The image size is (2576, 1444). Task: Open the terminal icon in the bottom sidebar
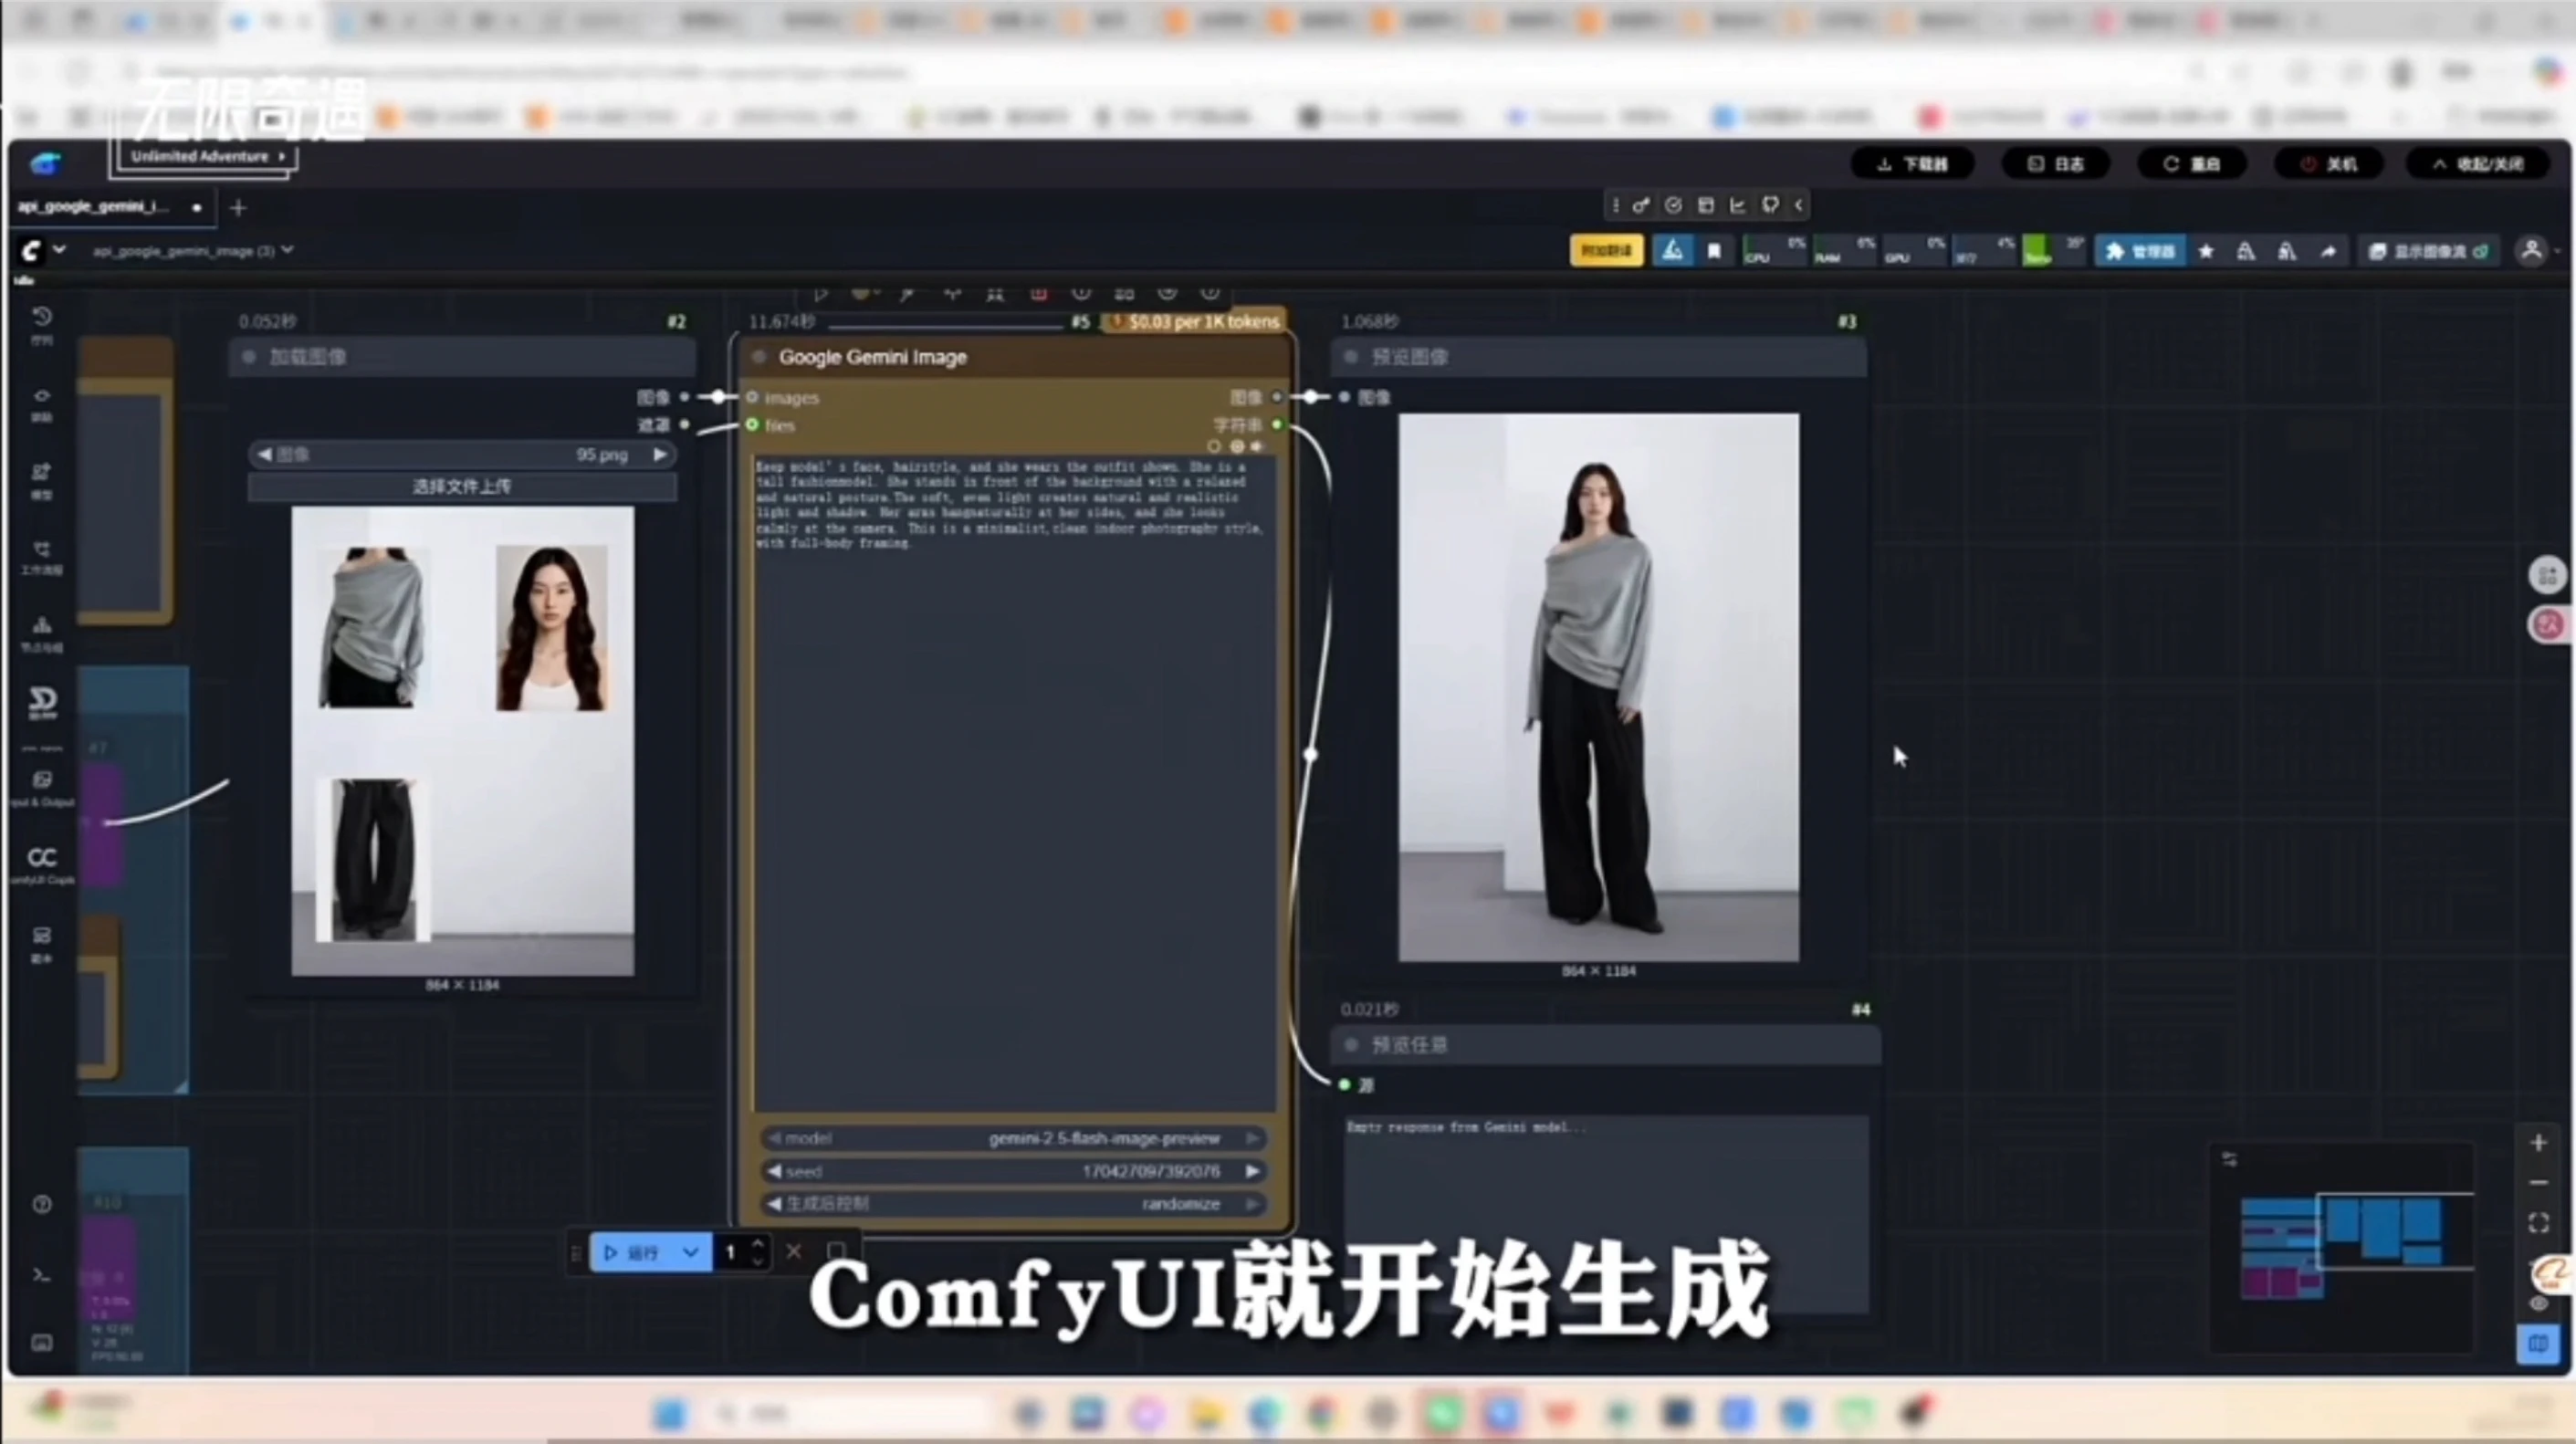click(42, 1274)
